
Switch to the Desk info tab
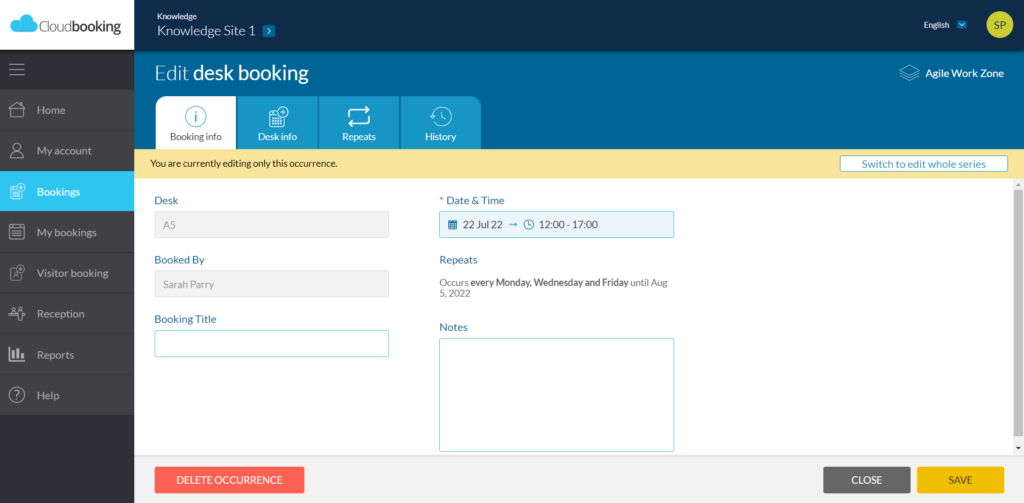click(x=278, y=123)
